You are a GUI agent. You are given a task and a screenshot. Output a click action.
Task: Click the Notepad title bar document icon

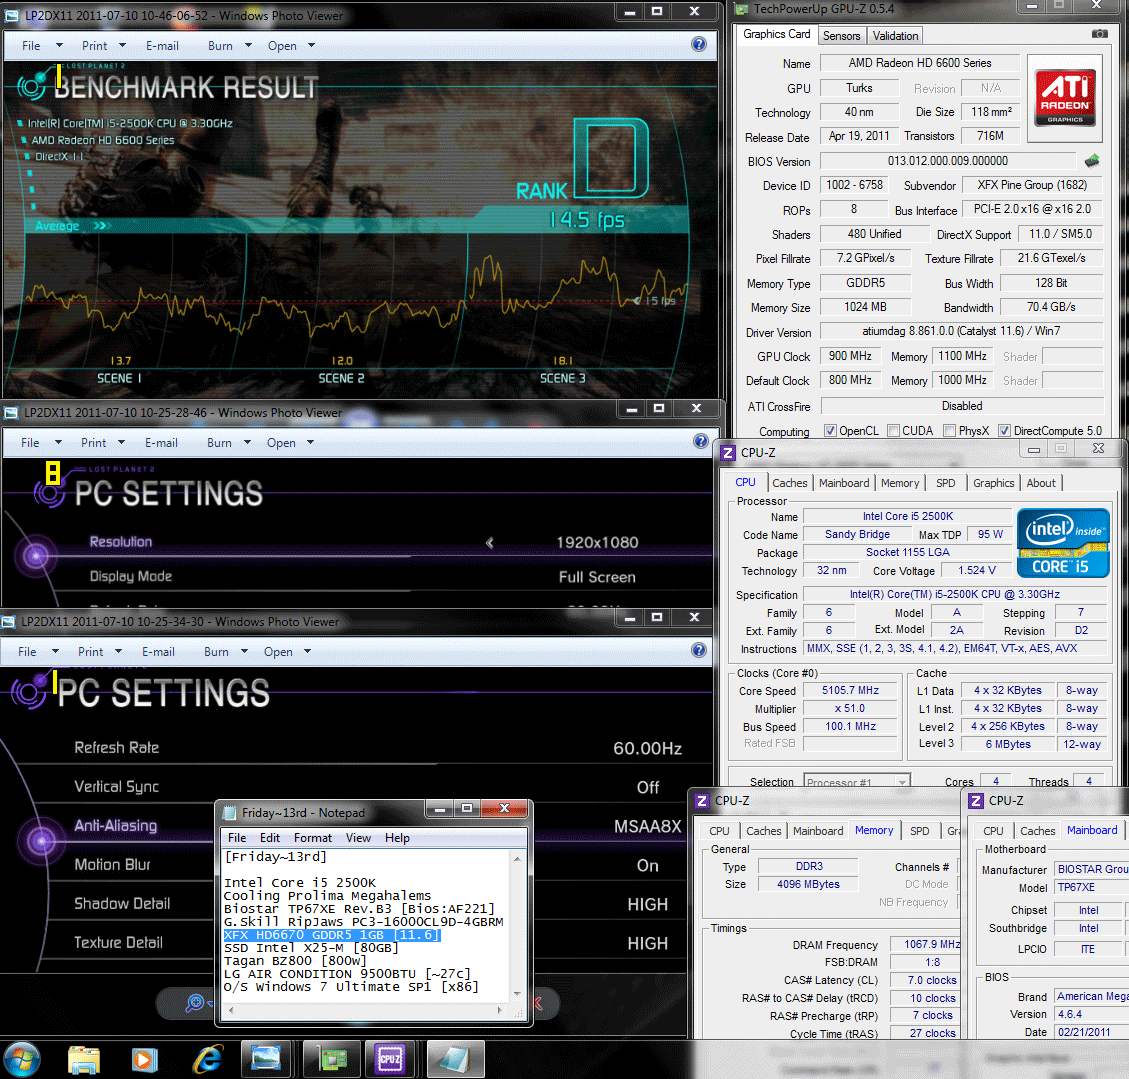coord(230,813)
